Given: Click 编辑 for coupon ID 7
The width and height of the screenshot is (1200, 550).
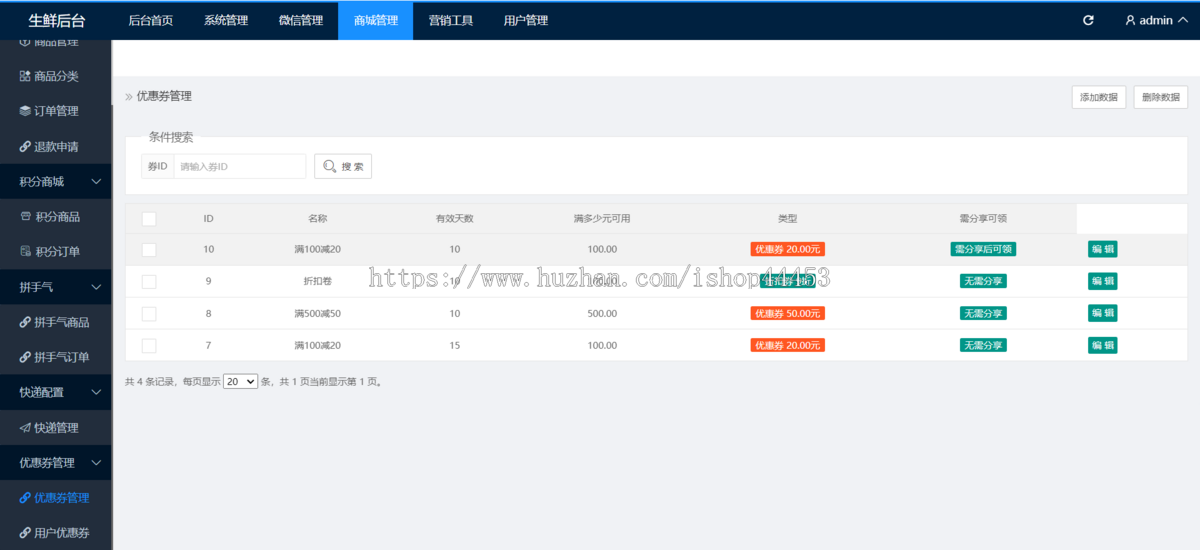Looking at the screenshot, I should coord(1103,345).
